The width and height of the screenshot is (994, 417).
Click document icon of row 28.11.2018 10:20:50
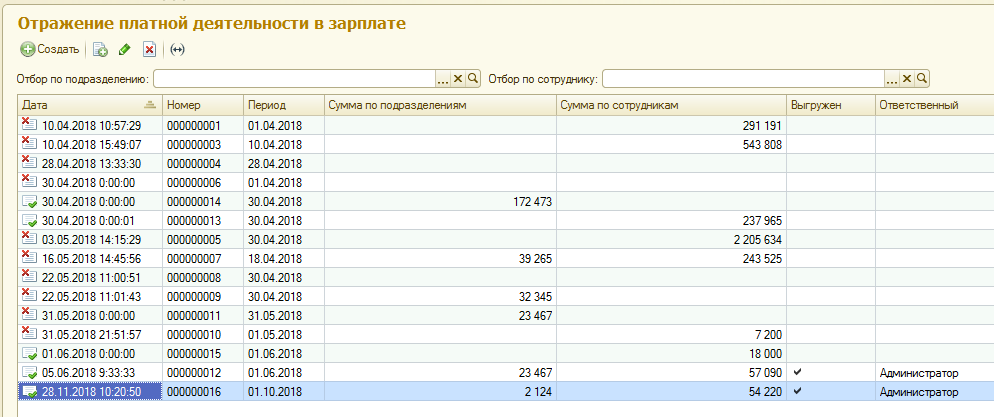[x=29, y=392]
